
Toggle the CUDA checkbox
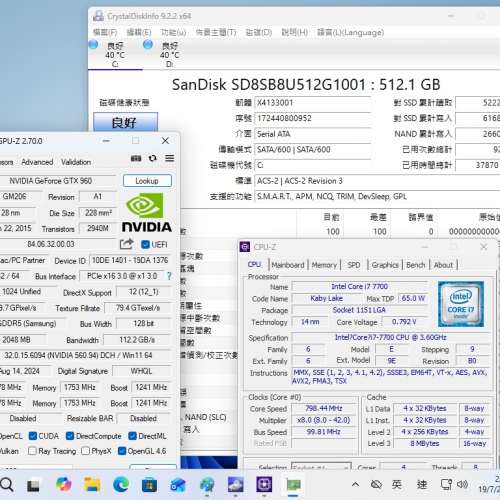(x=33, y=436)
